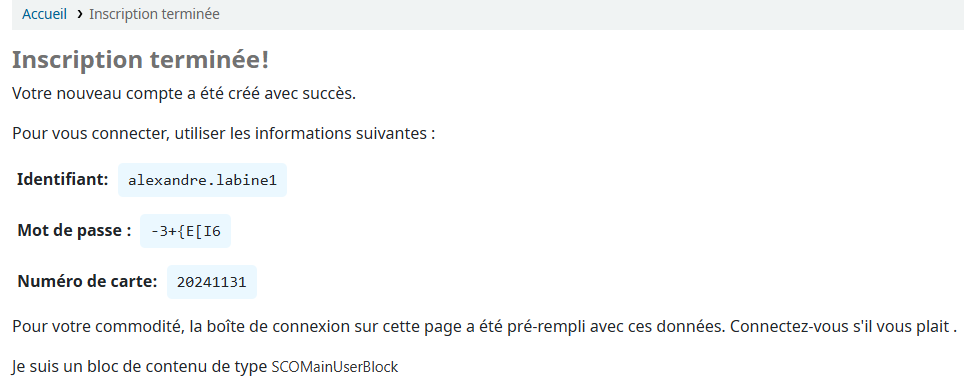Click the Pour votre commodité paragraph
This screenshot has height=392, width=964.
(484, 326)
